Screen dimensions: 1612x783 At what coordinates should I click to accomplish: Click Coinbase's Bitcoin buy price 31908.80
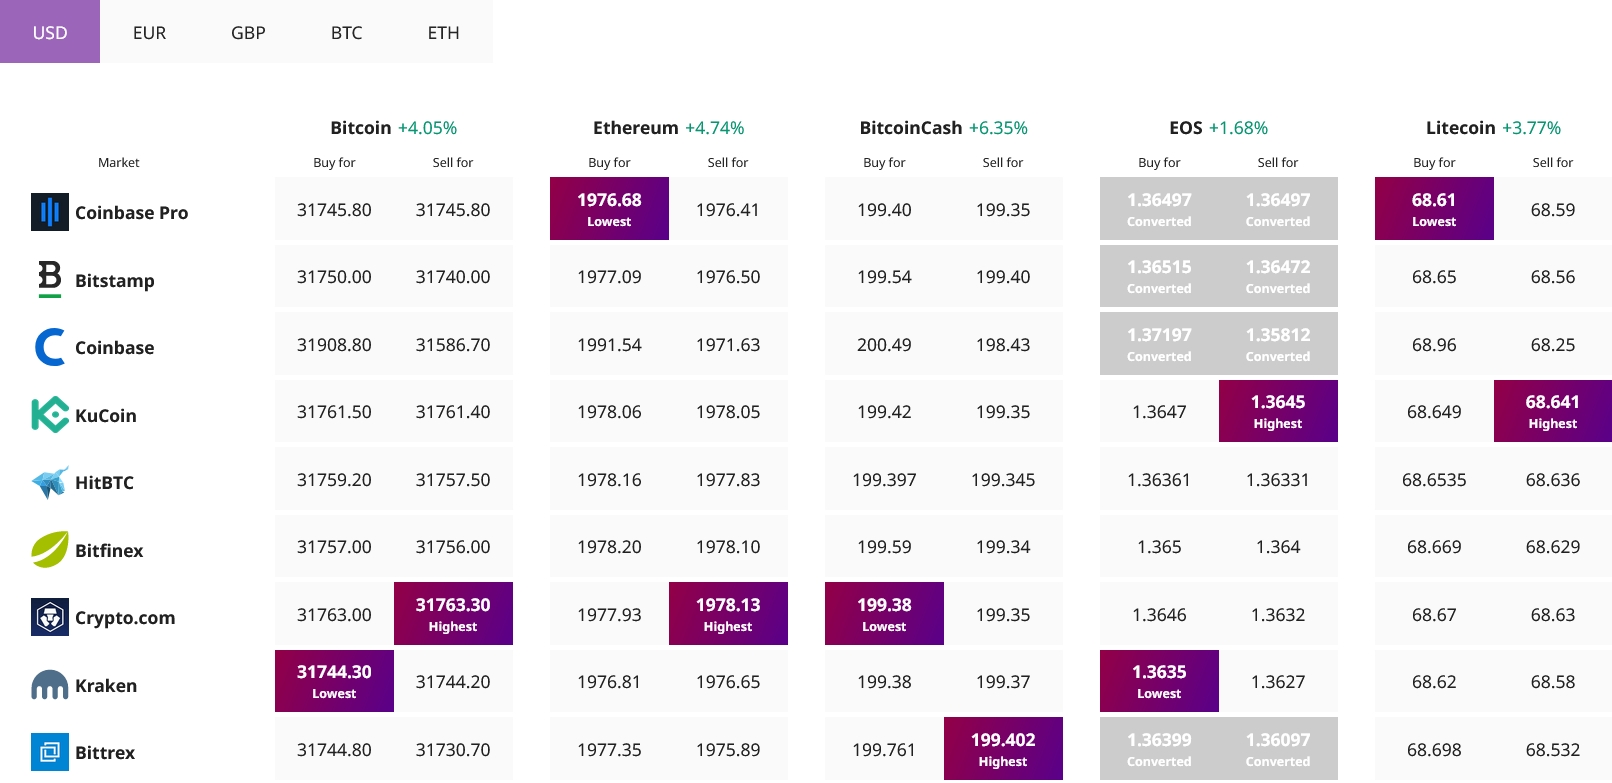(x=334, y=344)
